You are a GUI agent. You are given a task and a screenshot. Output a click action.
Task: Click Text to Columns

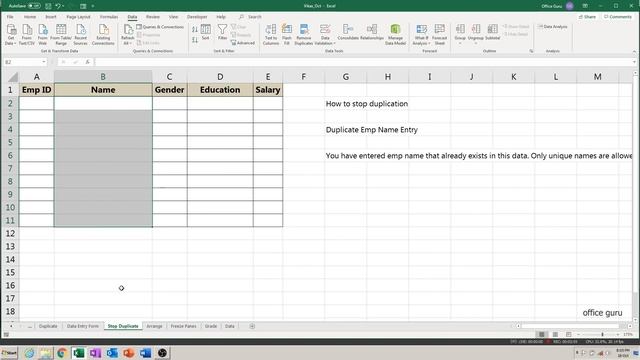[271, 34]
